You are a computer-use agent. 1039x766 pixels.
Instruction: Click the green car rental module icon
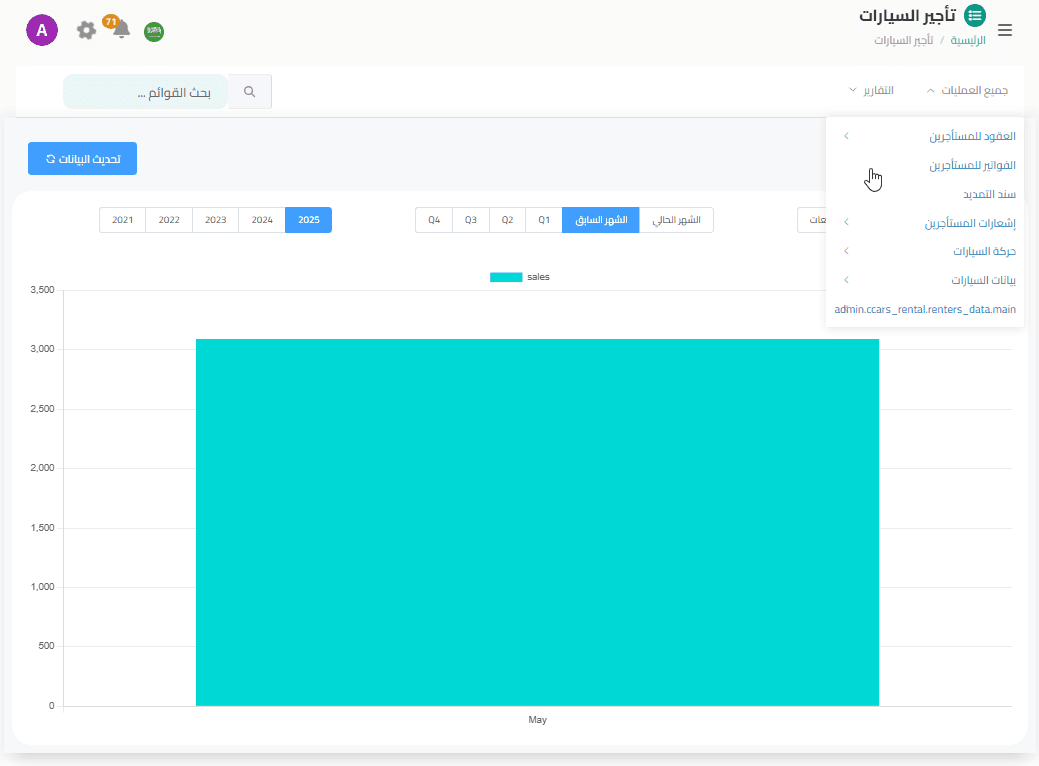(974, 15)
